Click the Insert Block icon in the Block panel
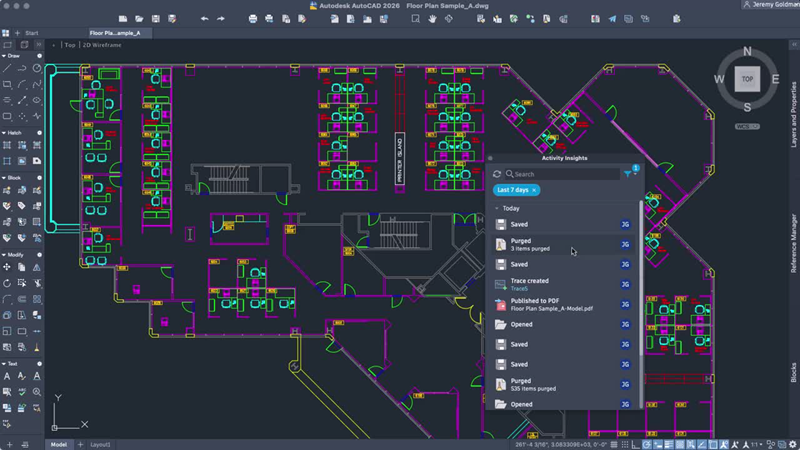The width and height of the screenshot is (800, 450). (x=7, y=190)
